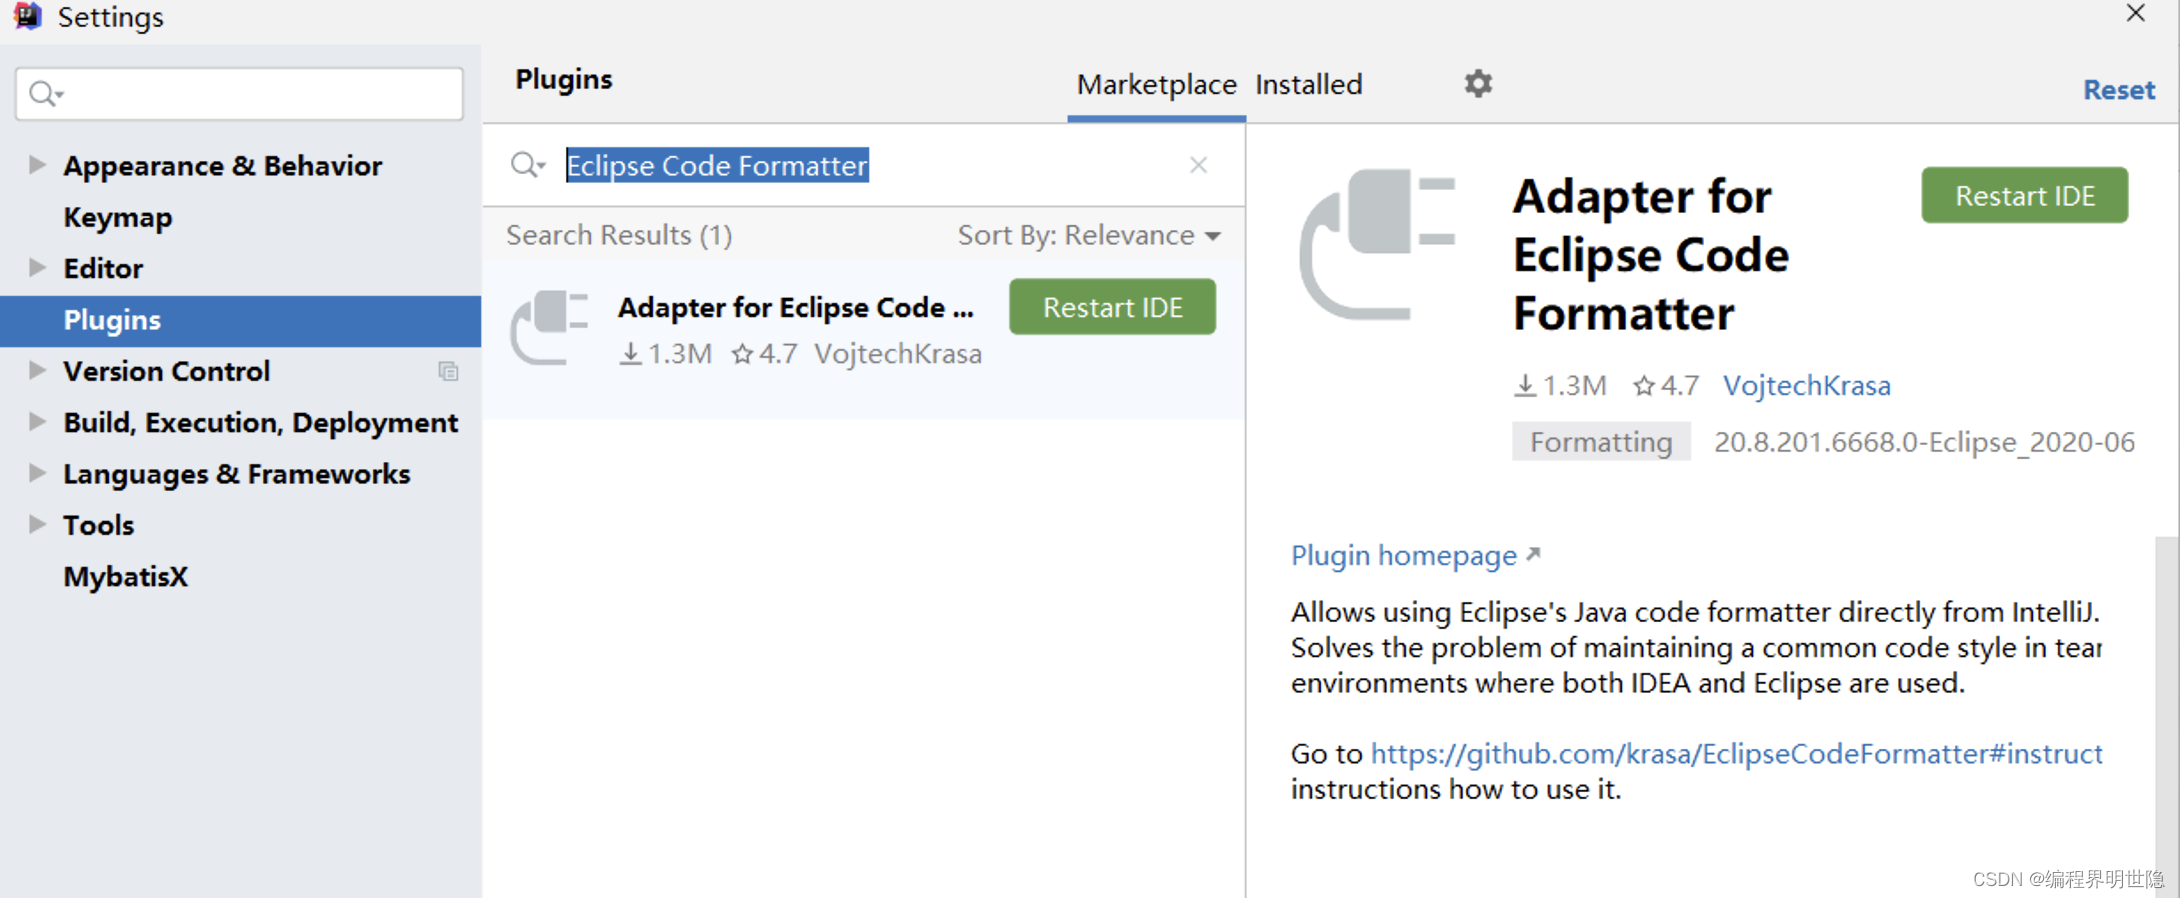Open the Editor settings label
This screenshot has width=2180, height=898.
[x=103, y=269]
